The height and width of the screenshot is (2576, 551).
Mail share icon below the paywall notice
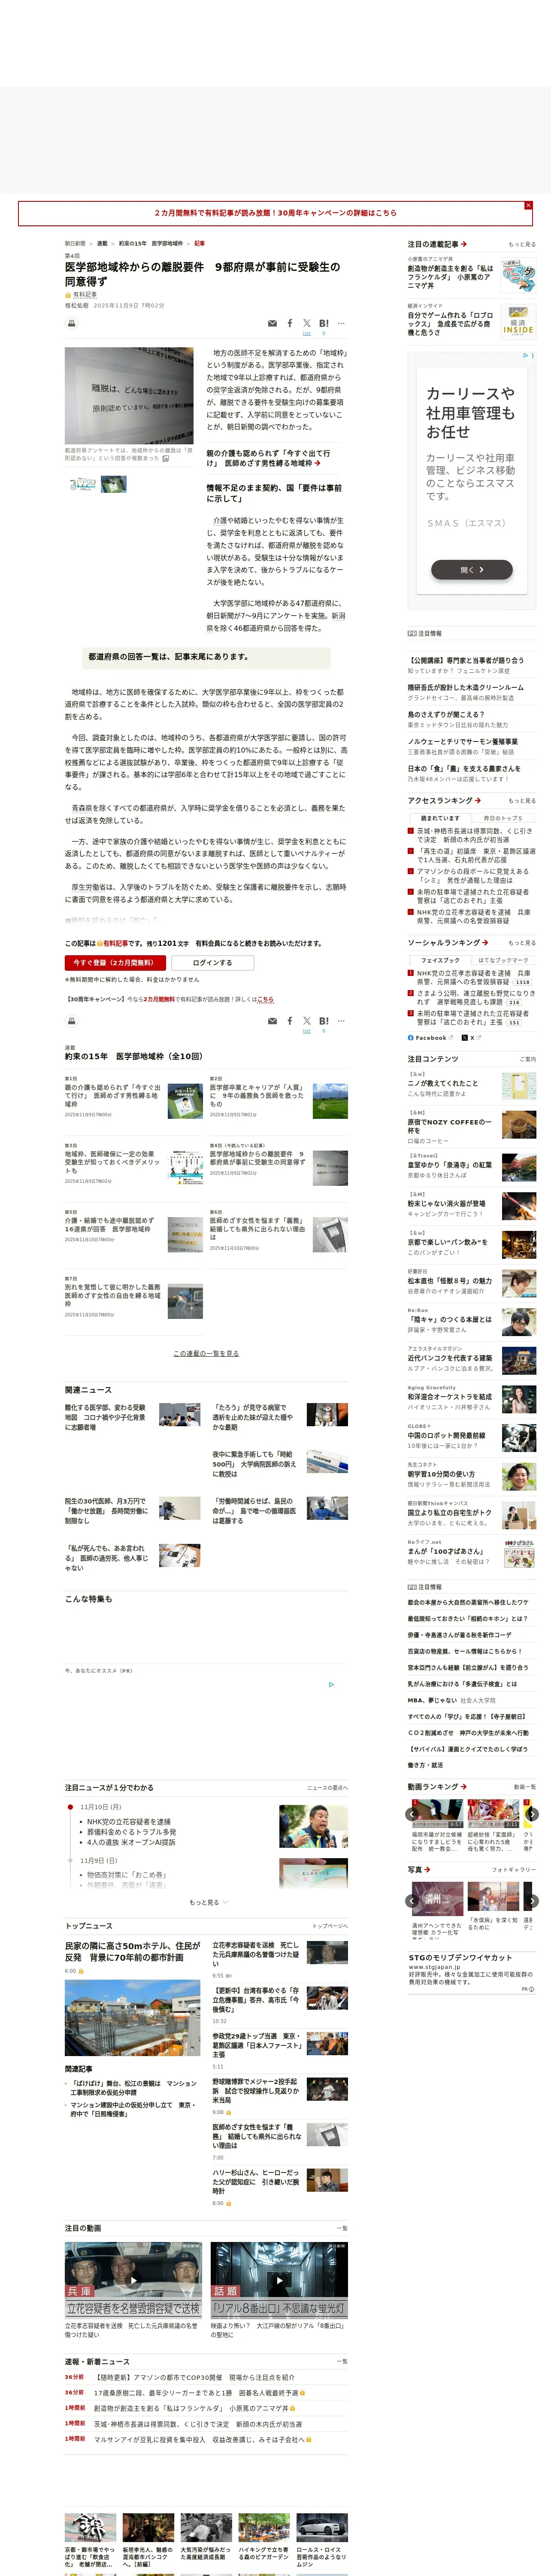272,1021
